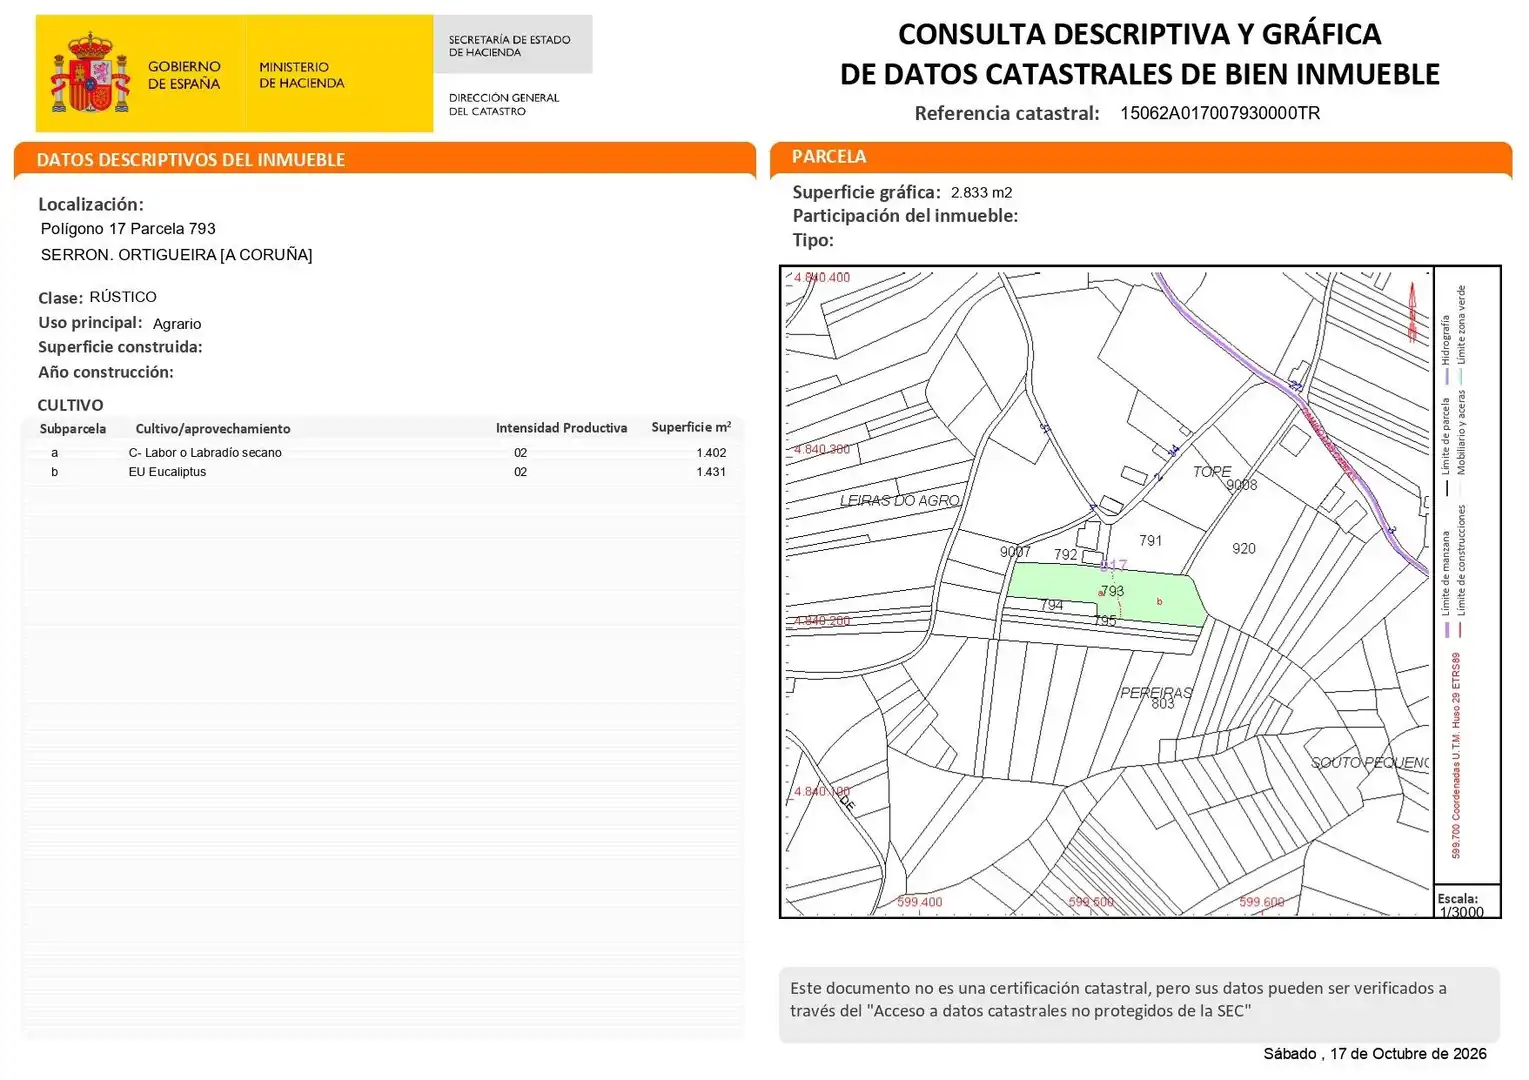Click the 'DATOS DESCRIPTIVOS DEL INMUEBLE' header
This screenshot has width=1529, height=1080.
[x=191, y=160]
